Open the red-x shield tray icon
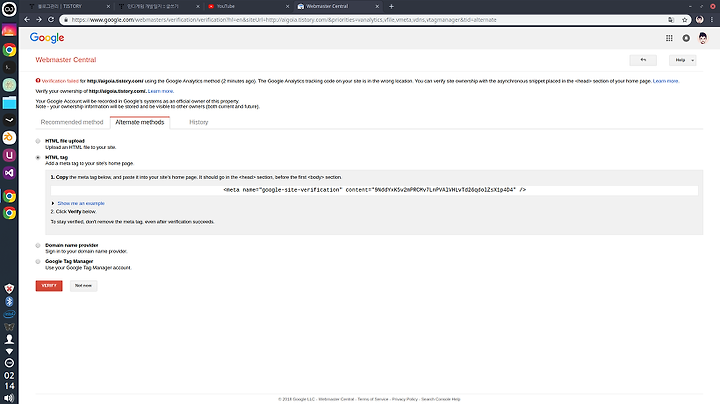This screenshot has width=720, height=404. [x=9, y=289]
